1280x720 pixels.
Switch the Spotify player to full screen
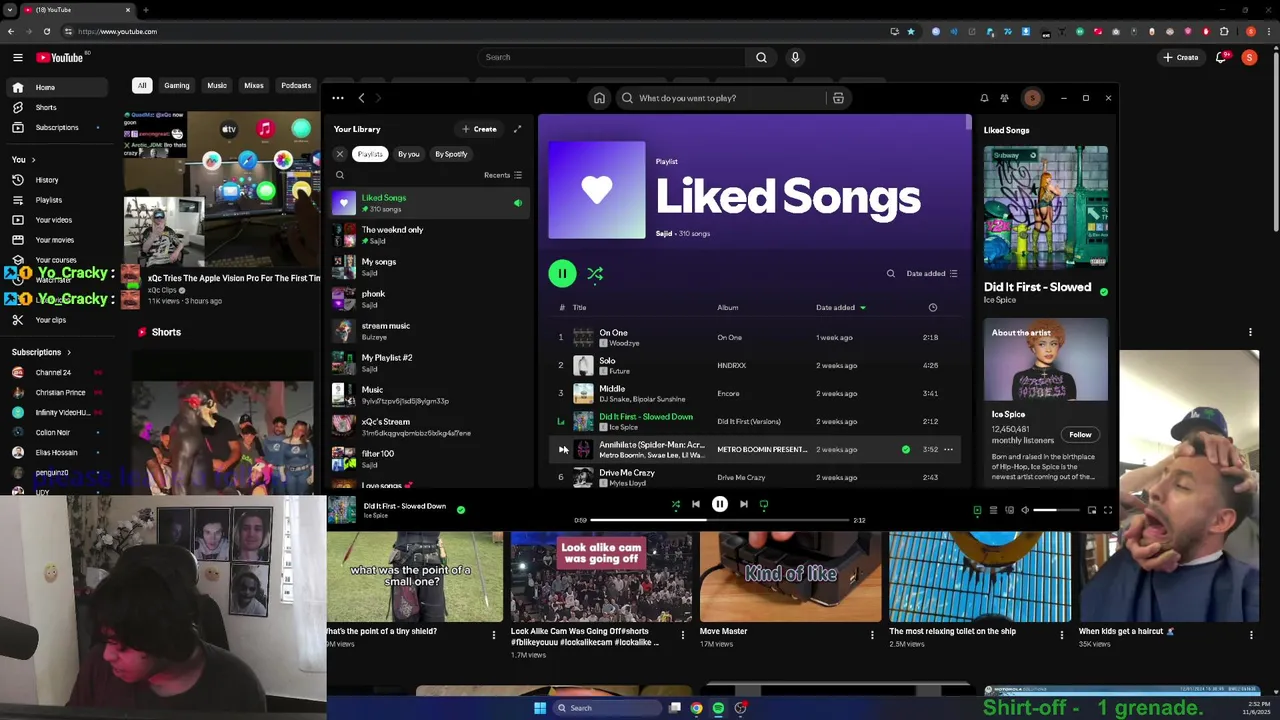[1108, 510]
